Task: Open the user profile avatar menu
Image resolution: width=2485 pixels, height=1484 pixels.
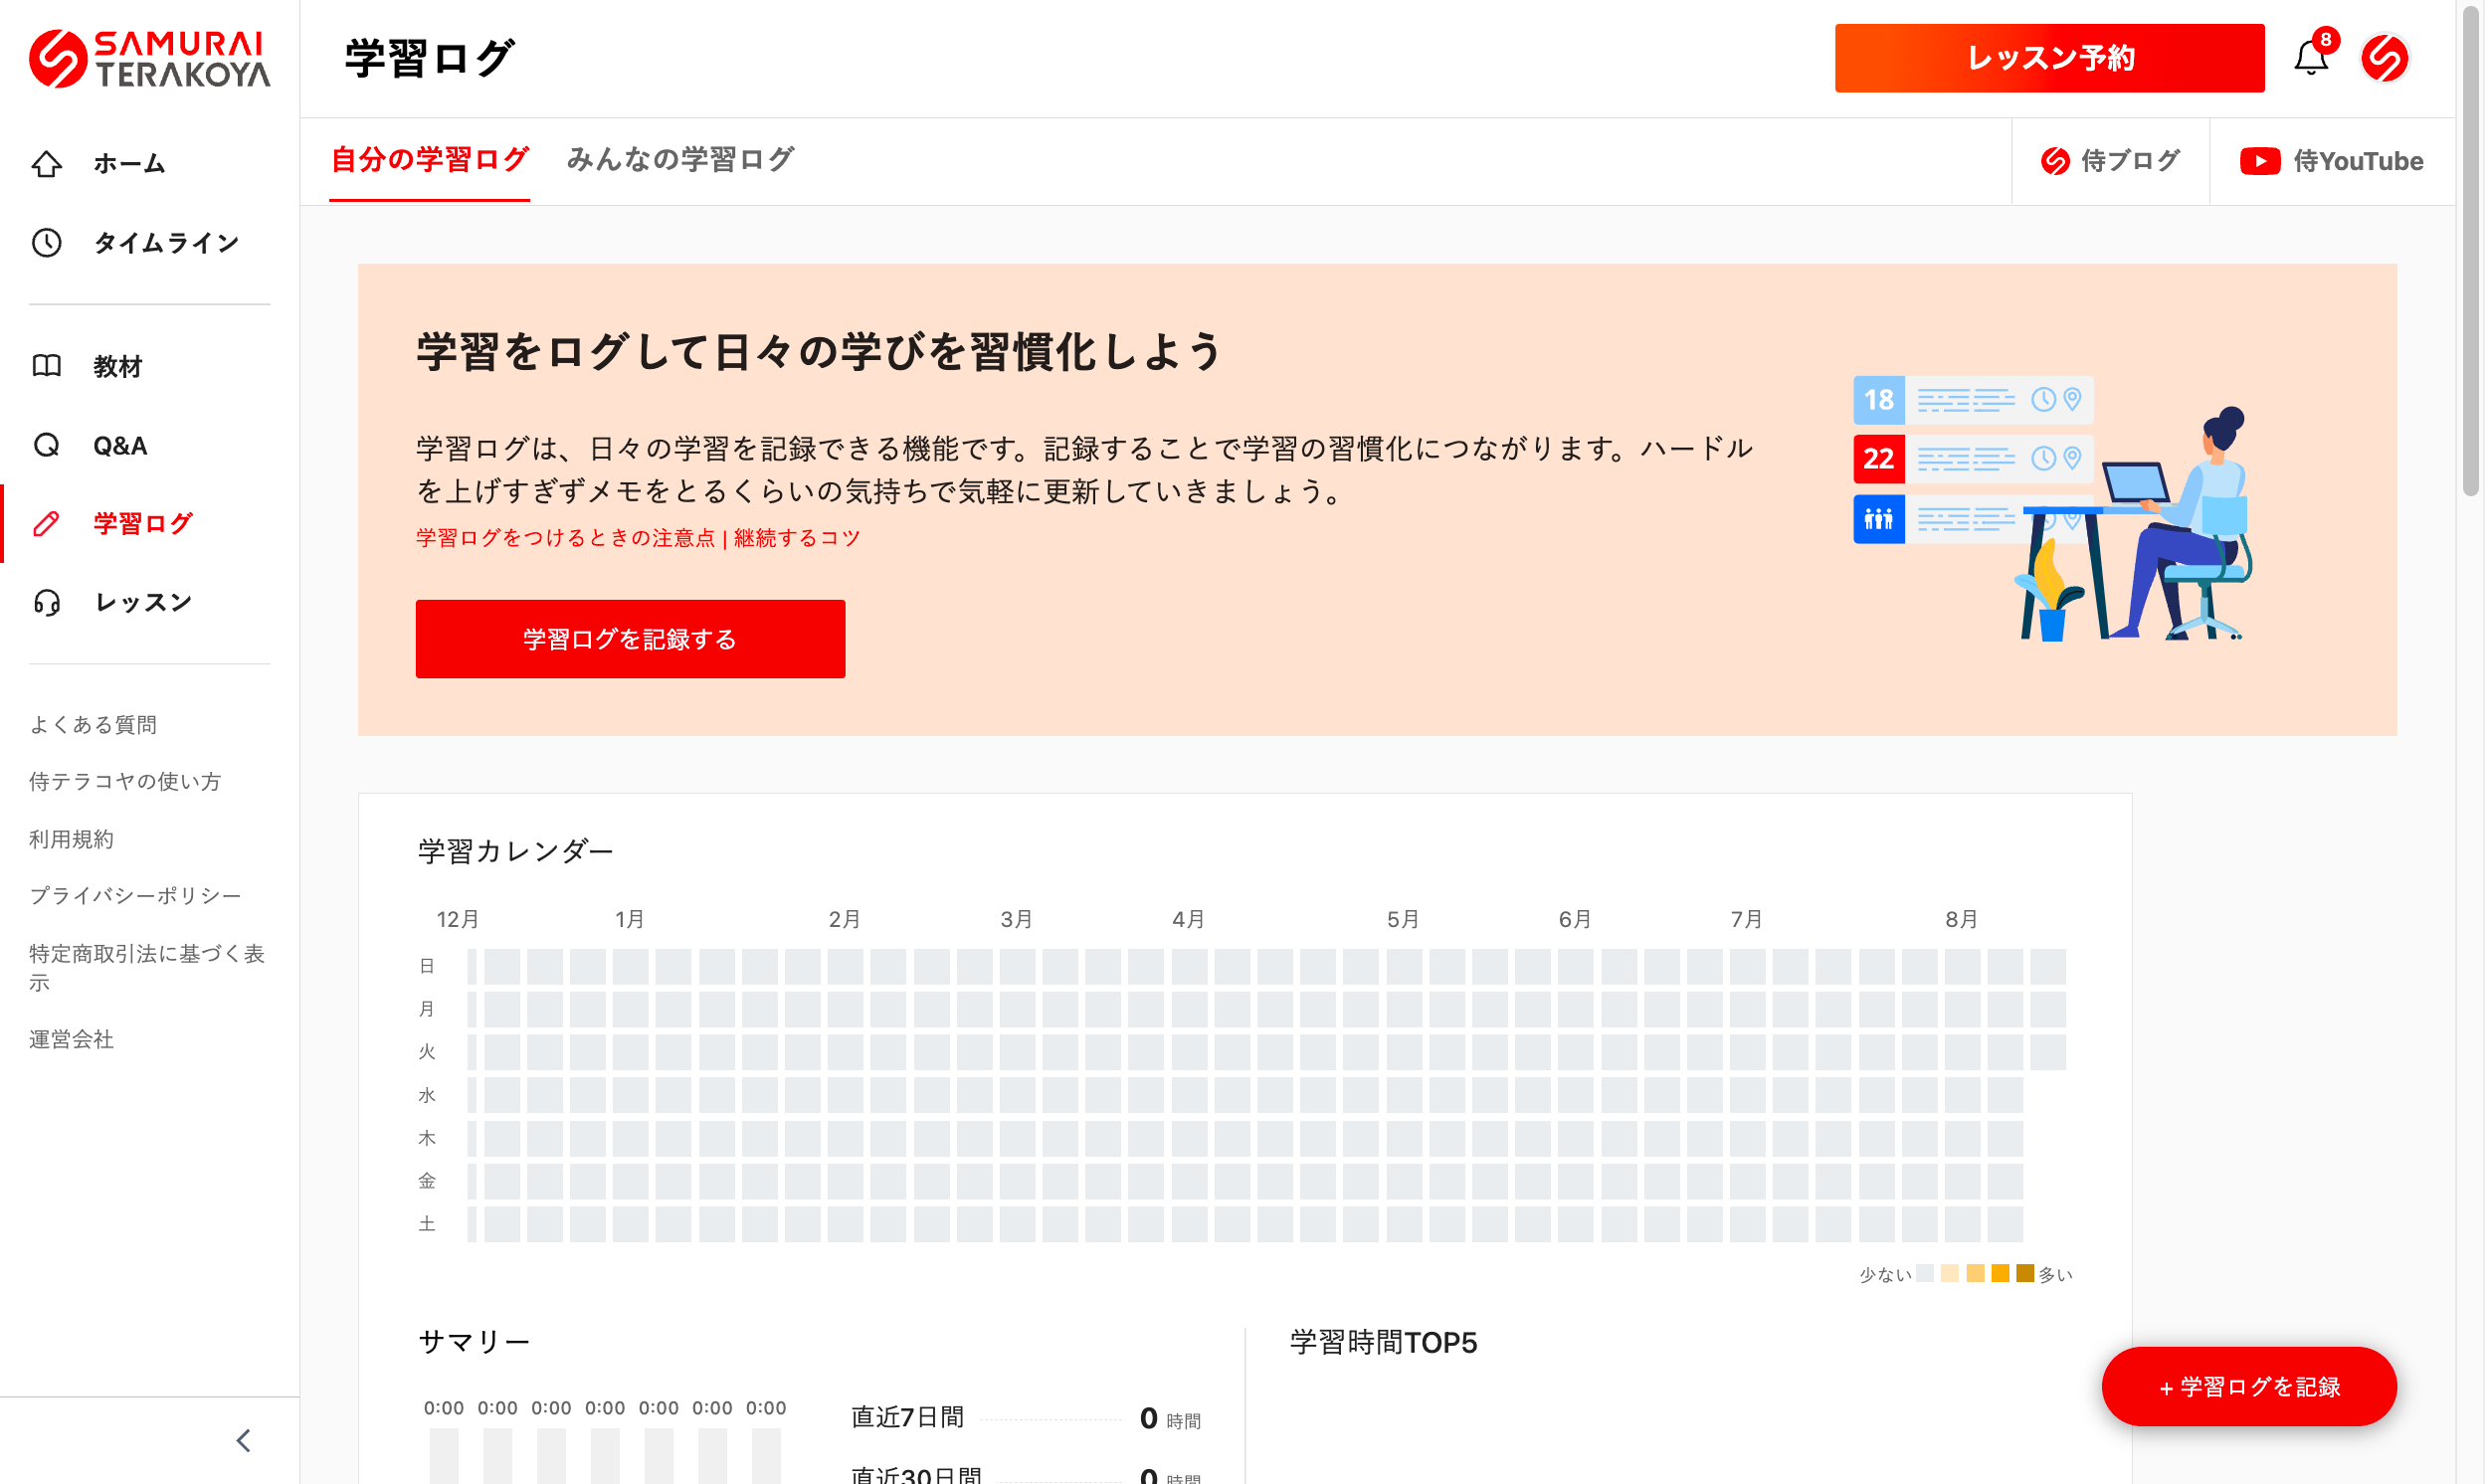Action: 2385,59
